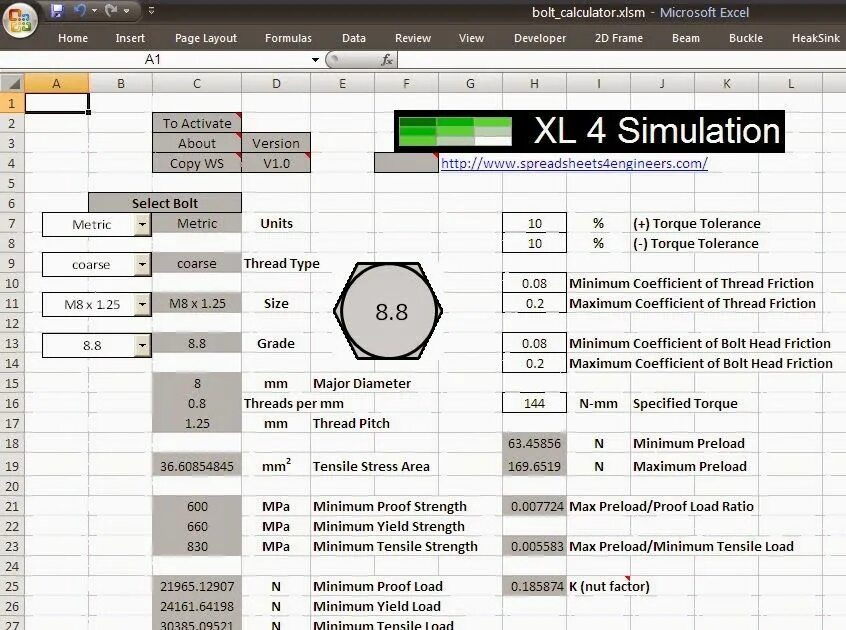Open the Developer ribbon tab

click(x=540, y=38)
